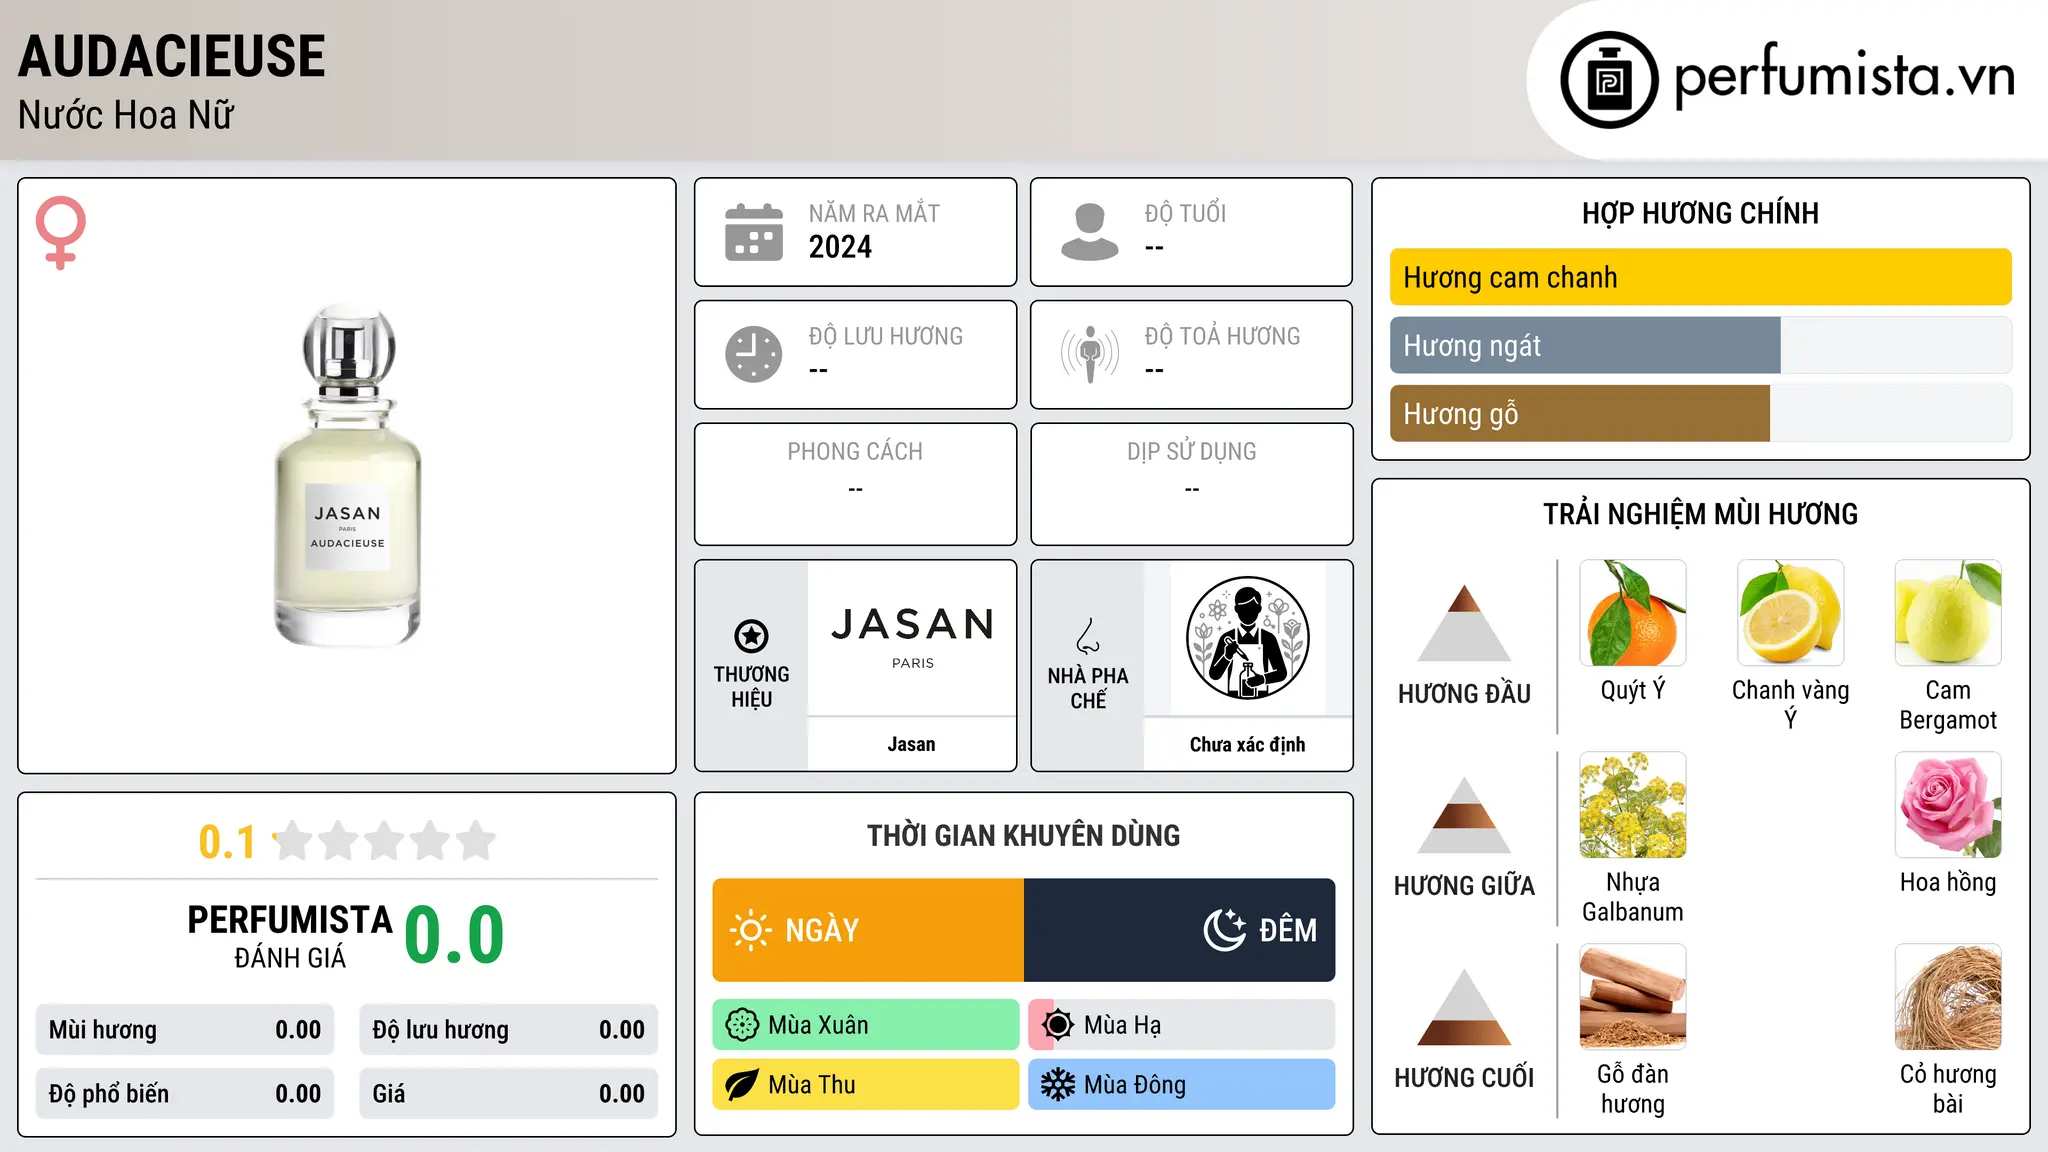Click the Nước Hoa Nữ subtitle
The height and width of the screenshot is (1152, 2048).
coord(126,115)
